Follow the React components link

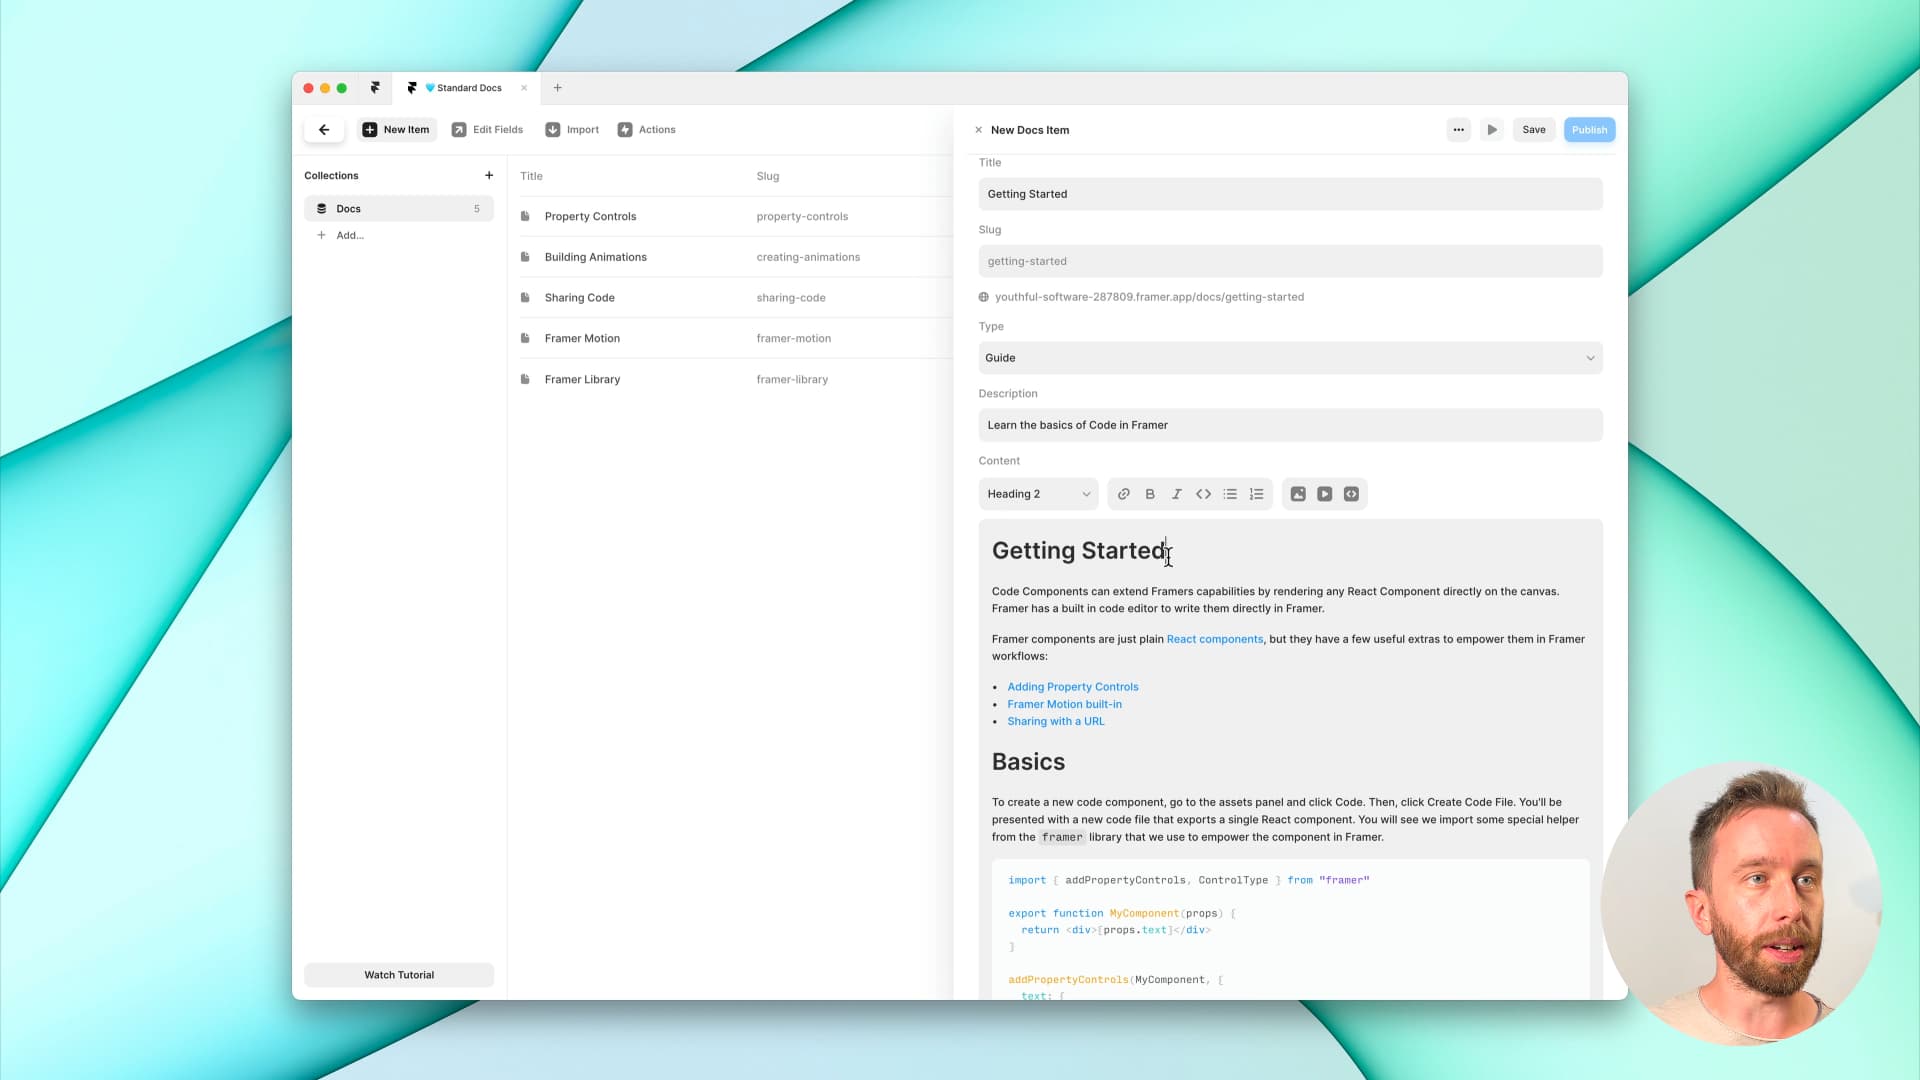click(1214, 639)
